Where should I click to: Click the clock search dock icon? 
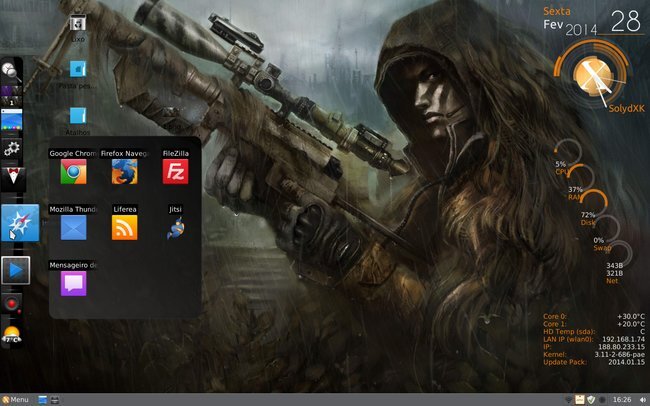click(x=11, y=71)
